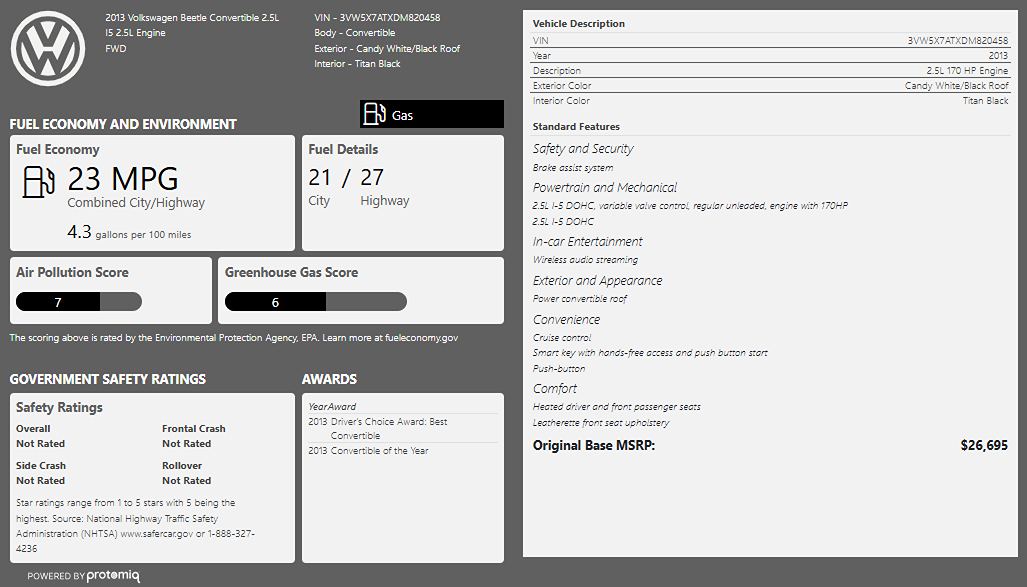Click the Gas fuel type box

[432, 114]
